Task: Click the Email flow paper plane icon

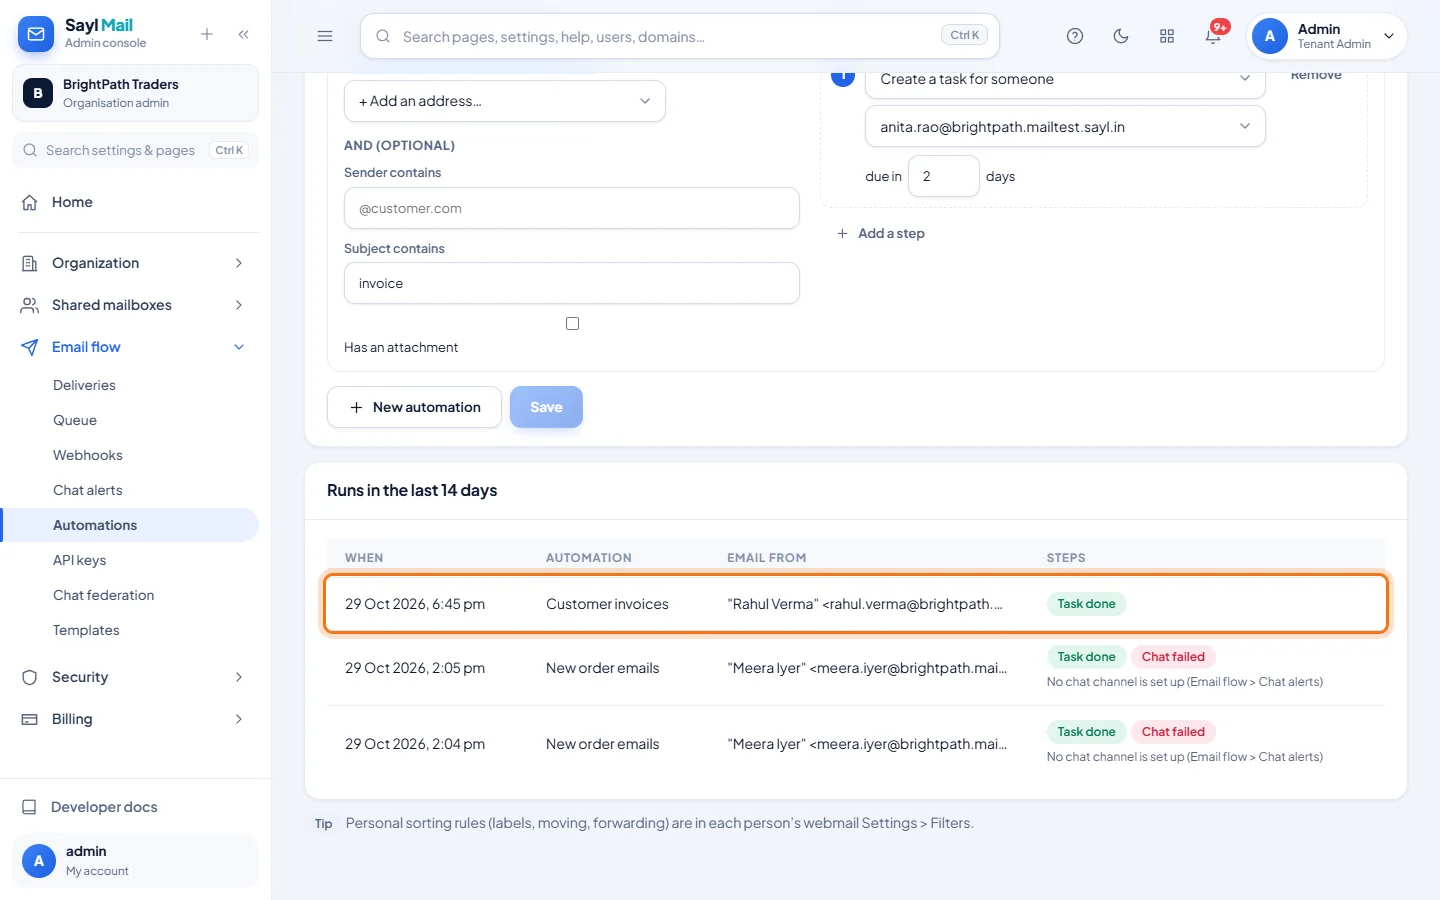Action: (30, 347)
